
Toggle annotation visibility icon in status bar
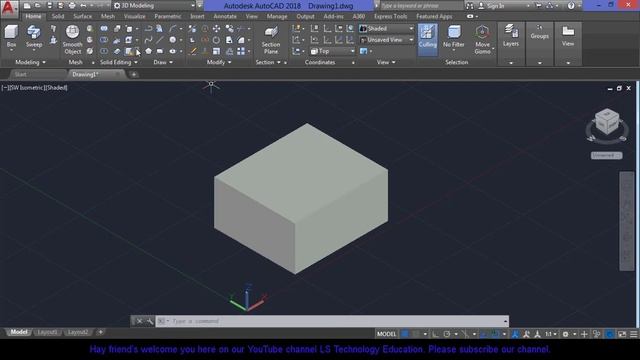tap(526, 334)
